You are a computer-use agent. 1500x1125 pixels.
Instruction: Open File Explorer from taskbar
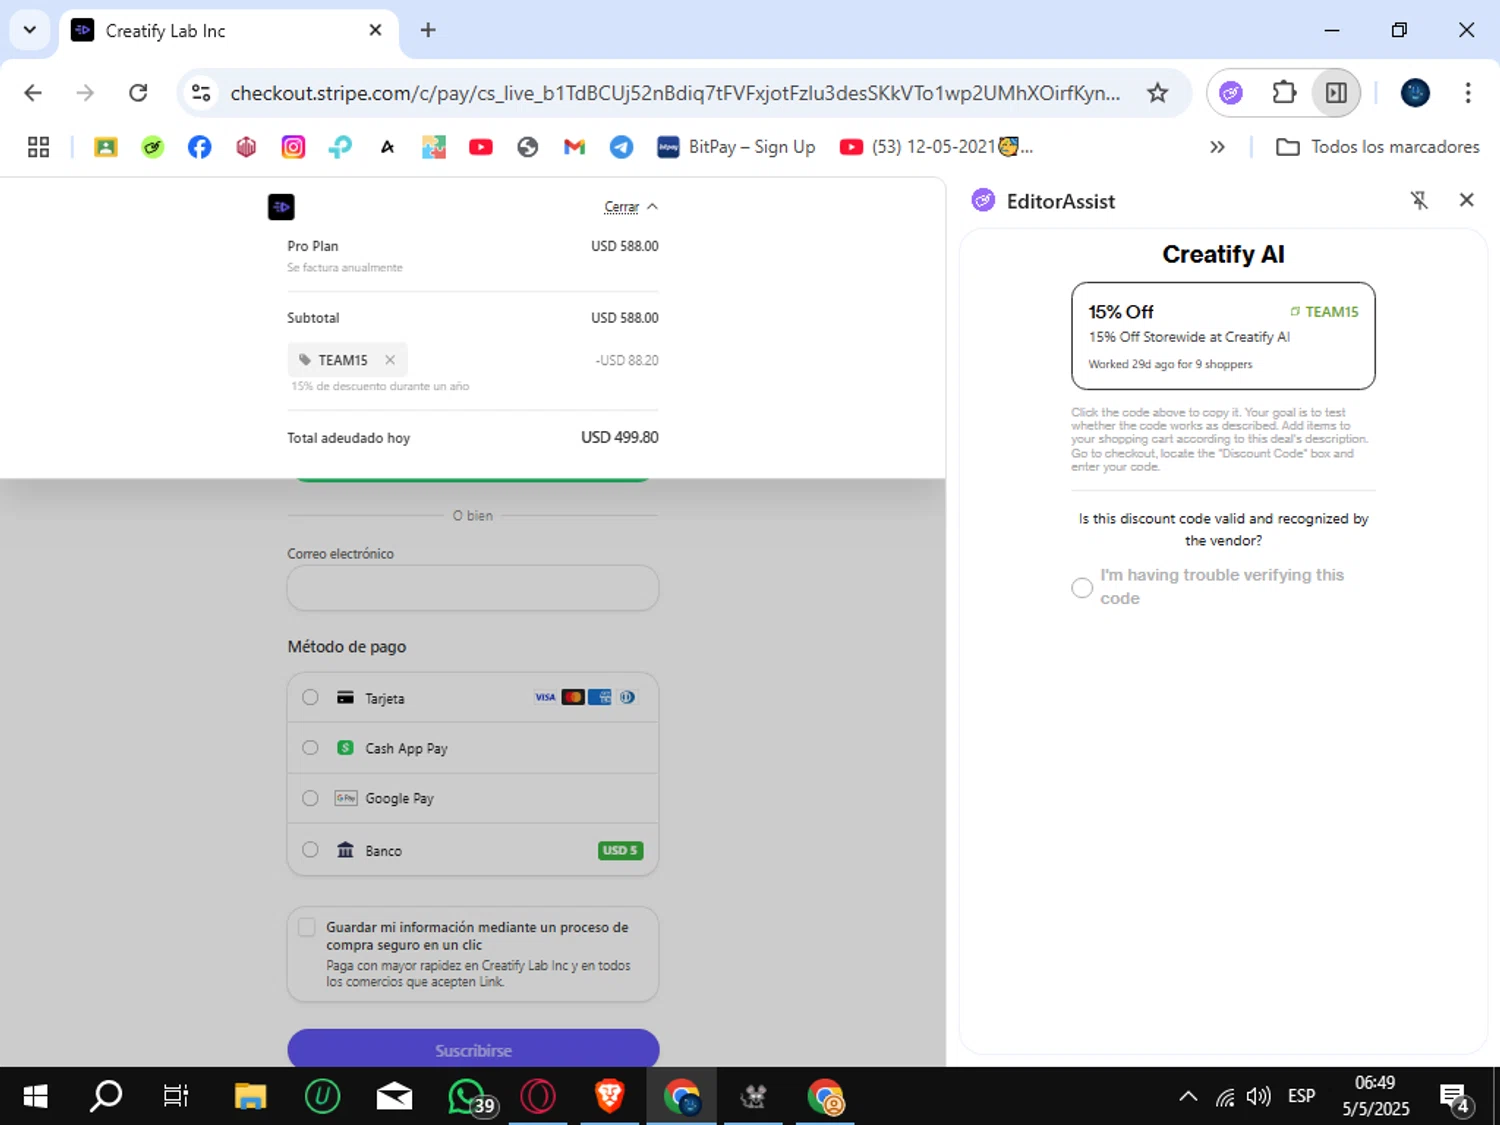coord(250,1097)
